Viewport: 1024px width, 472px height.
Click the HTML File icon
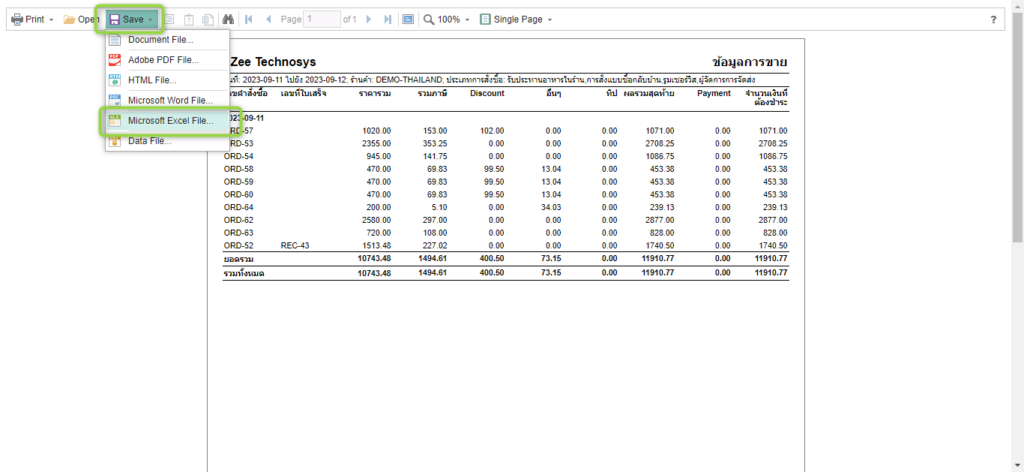(115, 80)
